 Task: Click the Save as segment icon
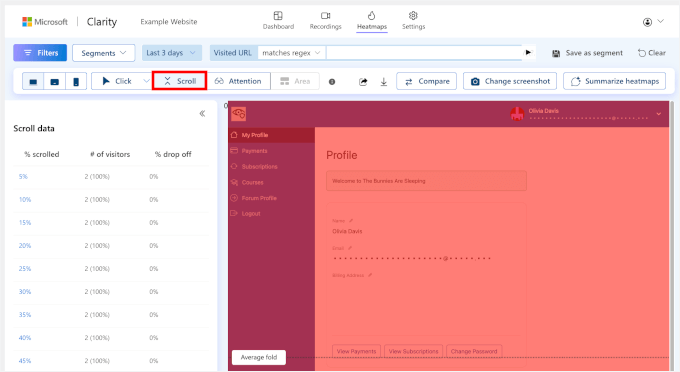[556, 53]
